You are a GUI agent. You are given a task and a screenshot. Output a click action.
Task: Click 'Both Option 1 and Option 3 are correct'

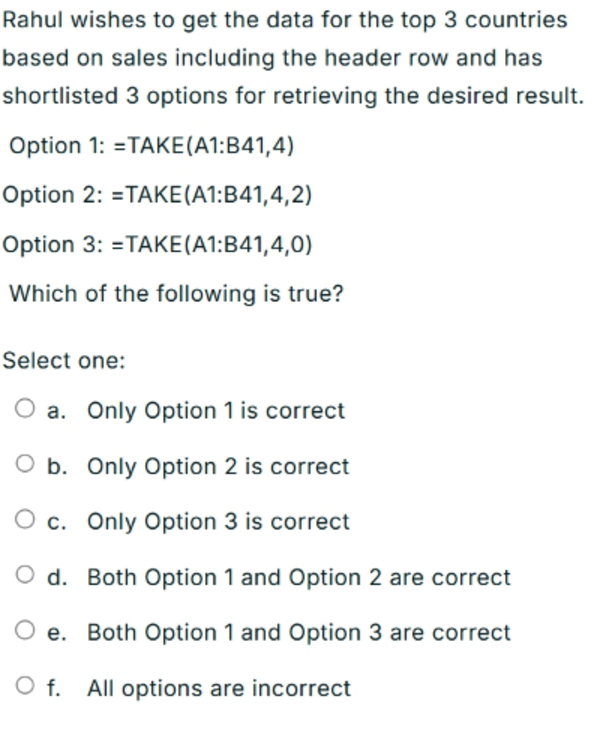pos(299,633)
